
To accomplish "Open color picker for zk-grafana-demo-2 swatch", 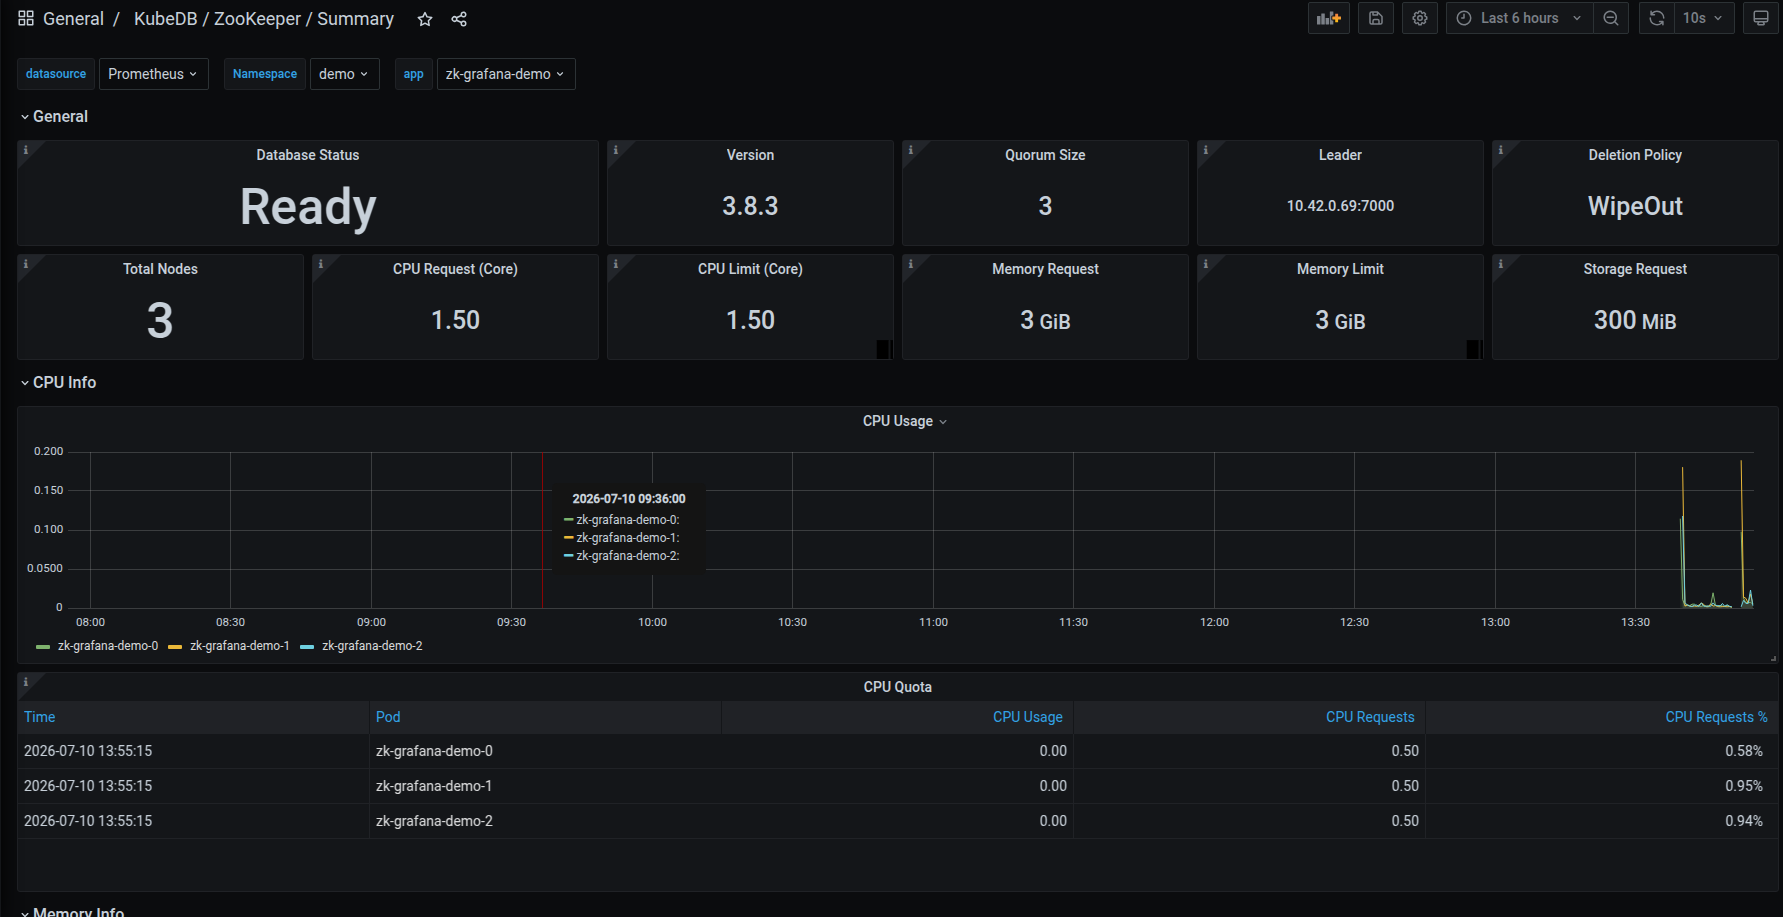I will [x=307, y=647].
